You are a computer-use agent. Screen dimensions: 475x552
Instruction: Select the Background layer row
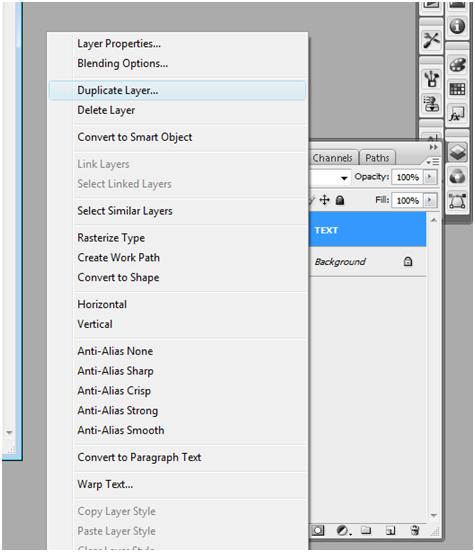368,262
